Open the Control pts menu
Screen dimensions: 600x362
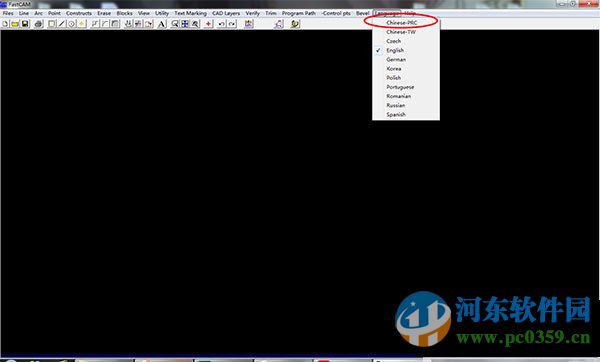point(336,13)
